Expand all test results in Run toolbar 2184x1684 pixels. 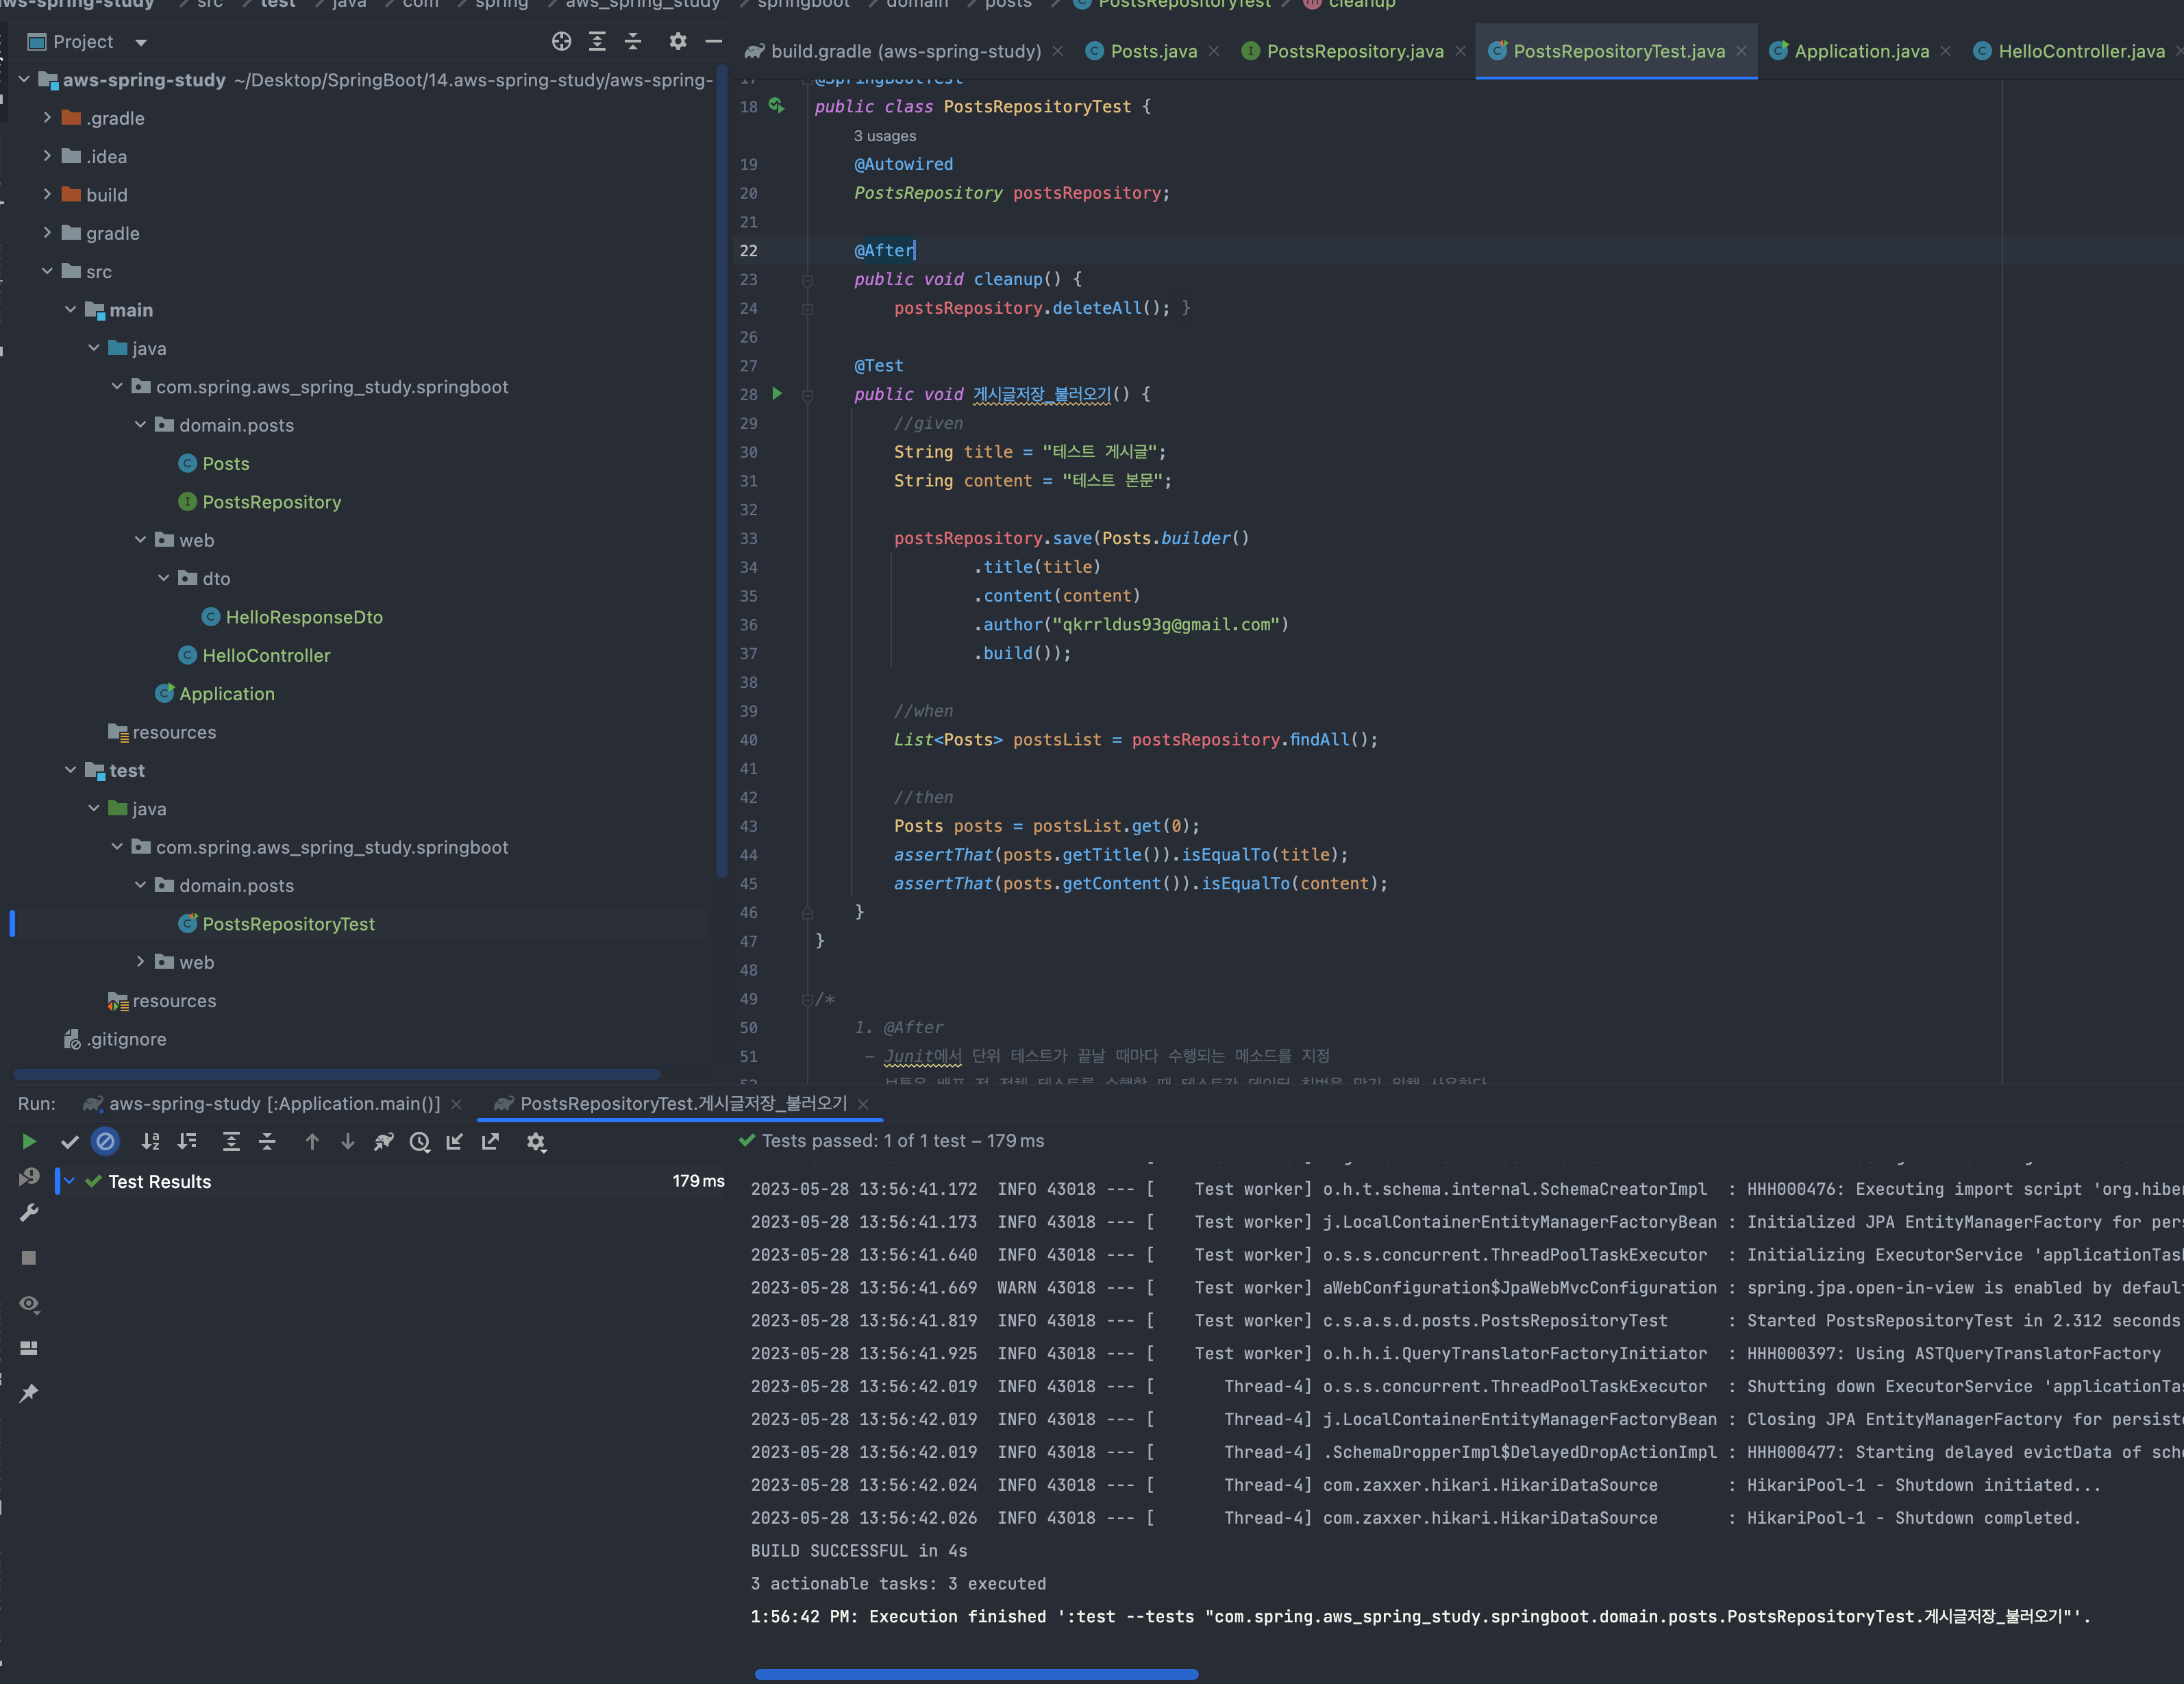click(231, 1141)
